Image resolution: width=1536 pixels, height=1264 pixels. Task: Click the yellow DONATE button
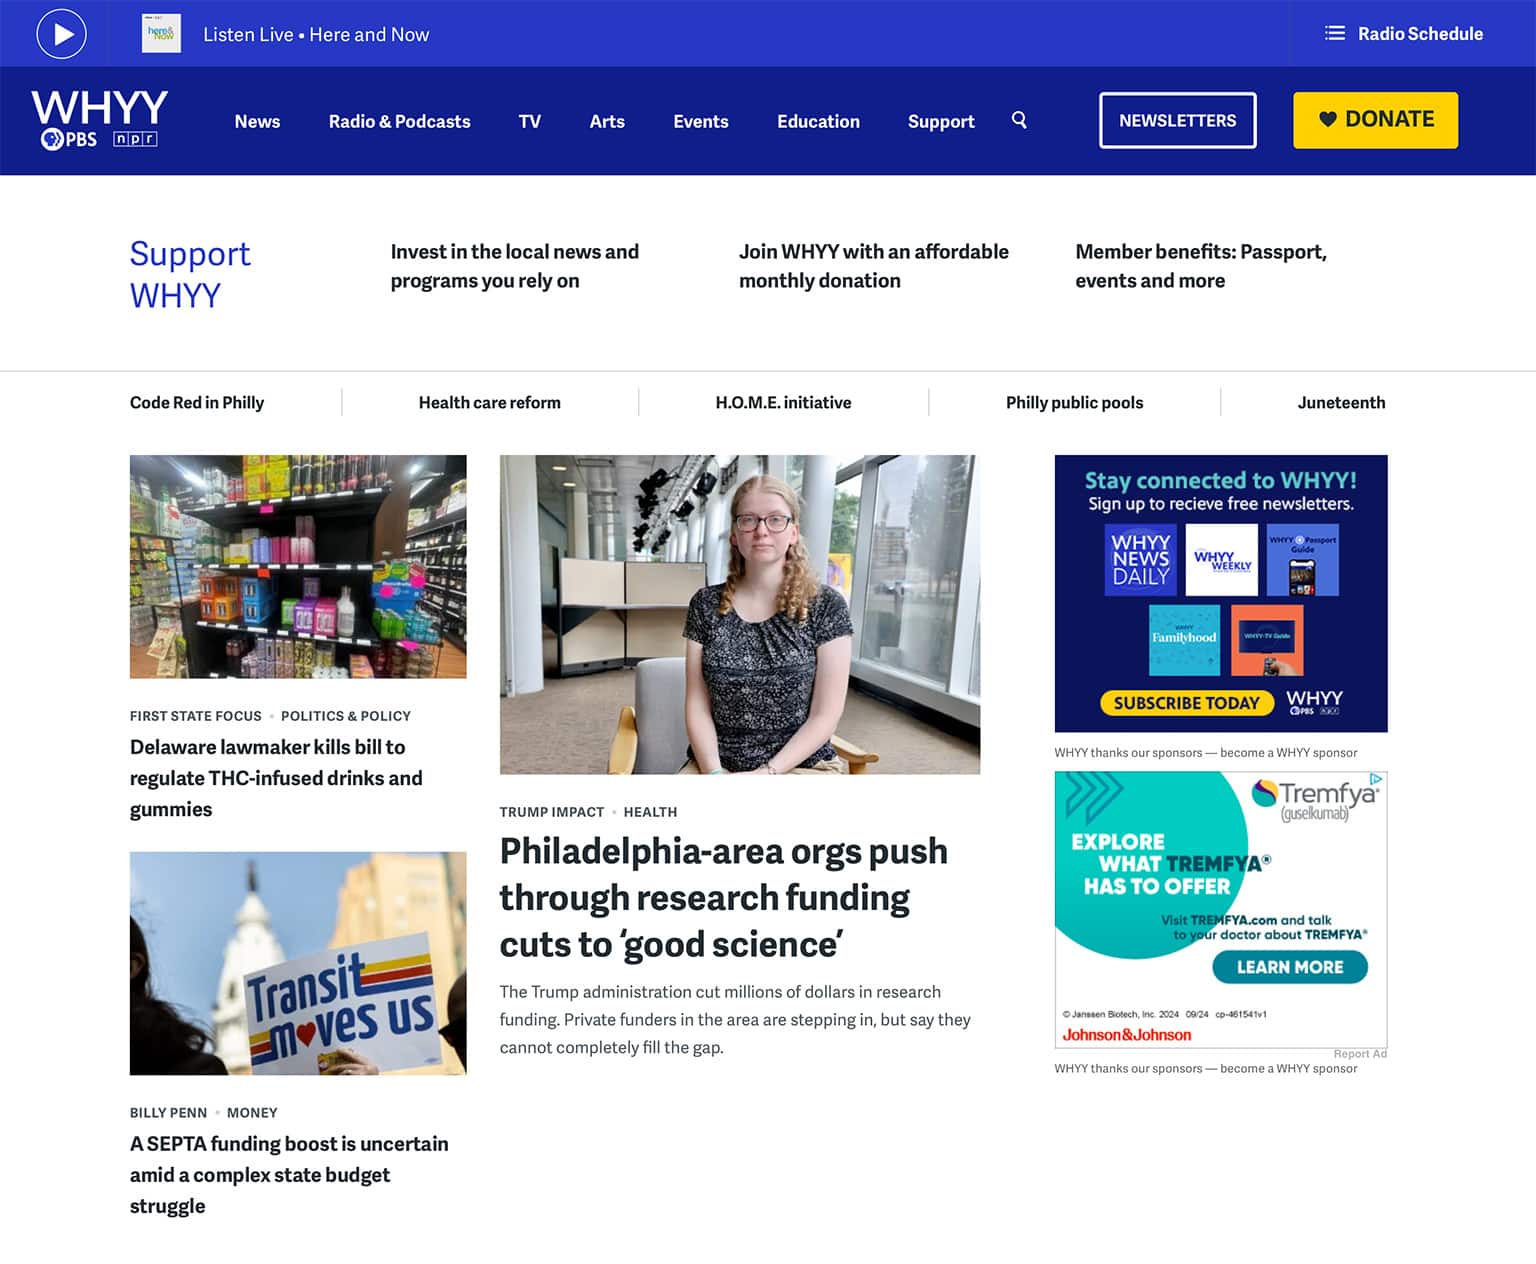click(x=1375, y=120)
